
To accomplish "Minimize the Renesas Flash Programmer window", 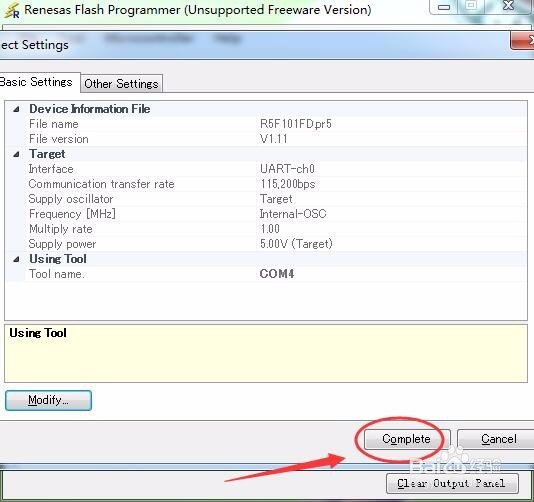I will [x=444, y=7].
